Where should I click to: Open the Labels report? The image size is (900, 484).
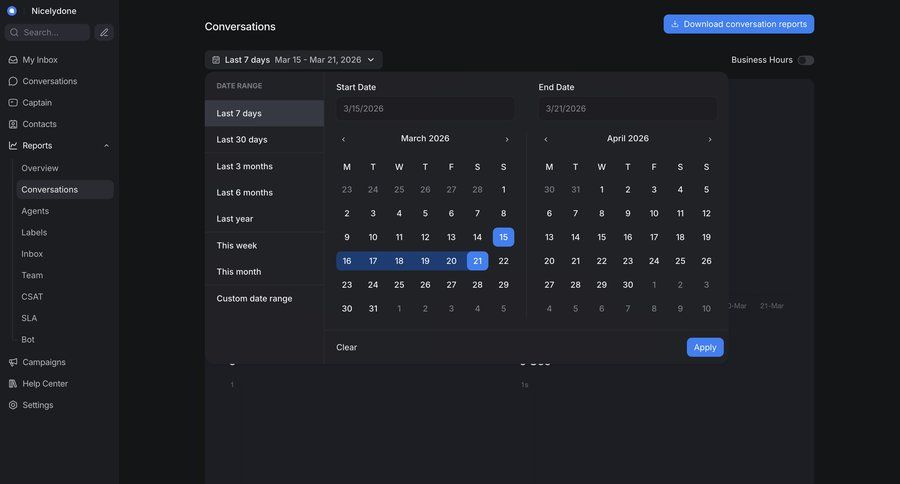coord(34,233)
